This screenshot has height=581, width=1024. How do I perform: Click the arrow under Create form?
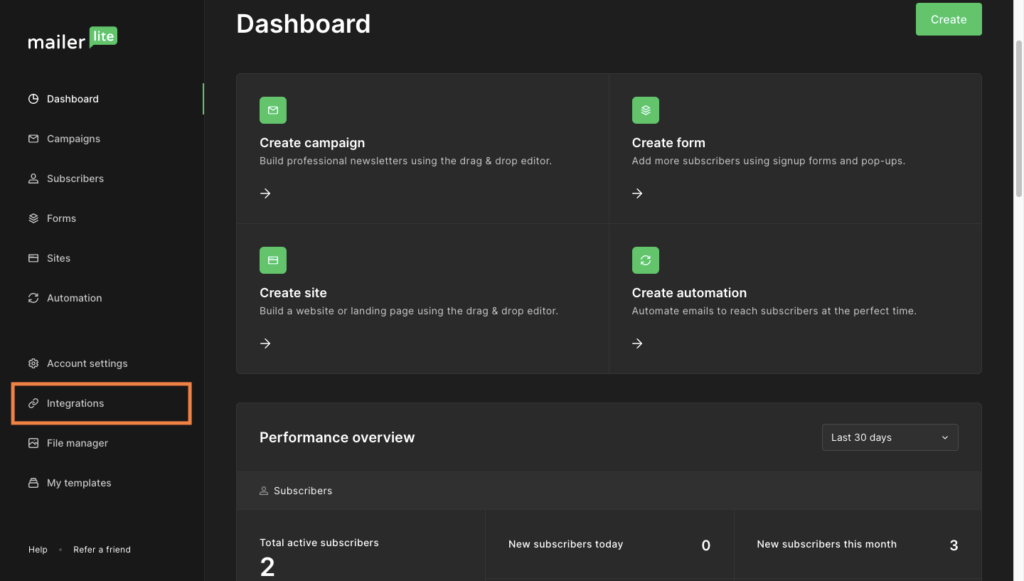point(638,194)
